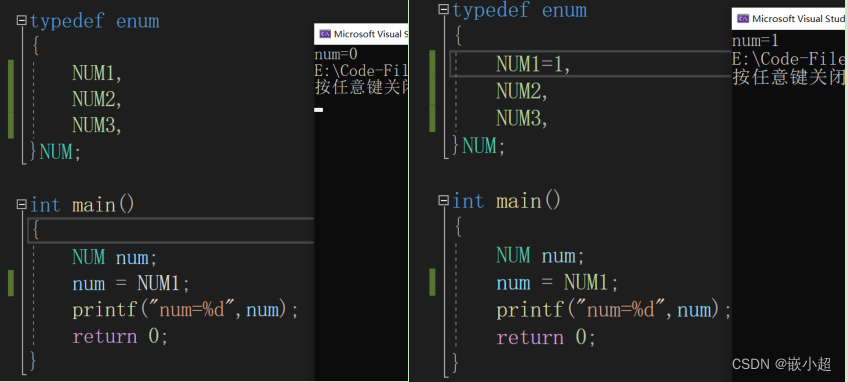The image size is (848, 382).
Task: Collapse int main() beside the num=1 console
Action: [443, 201]
